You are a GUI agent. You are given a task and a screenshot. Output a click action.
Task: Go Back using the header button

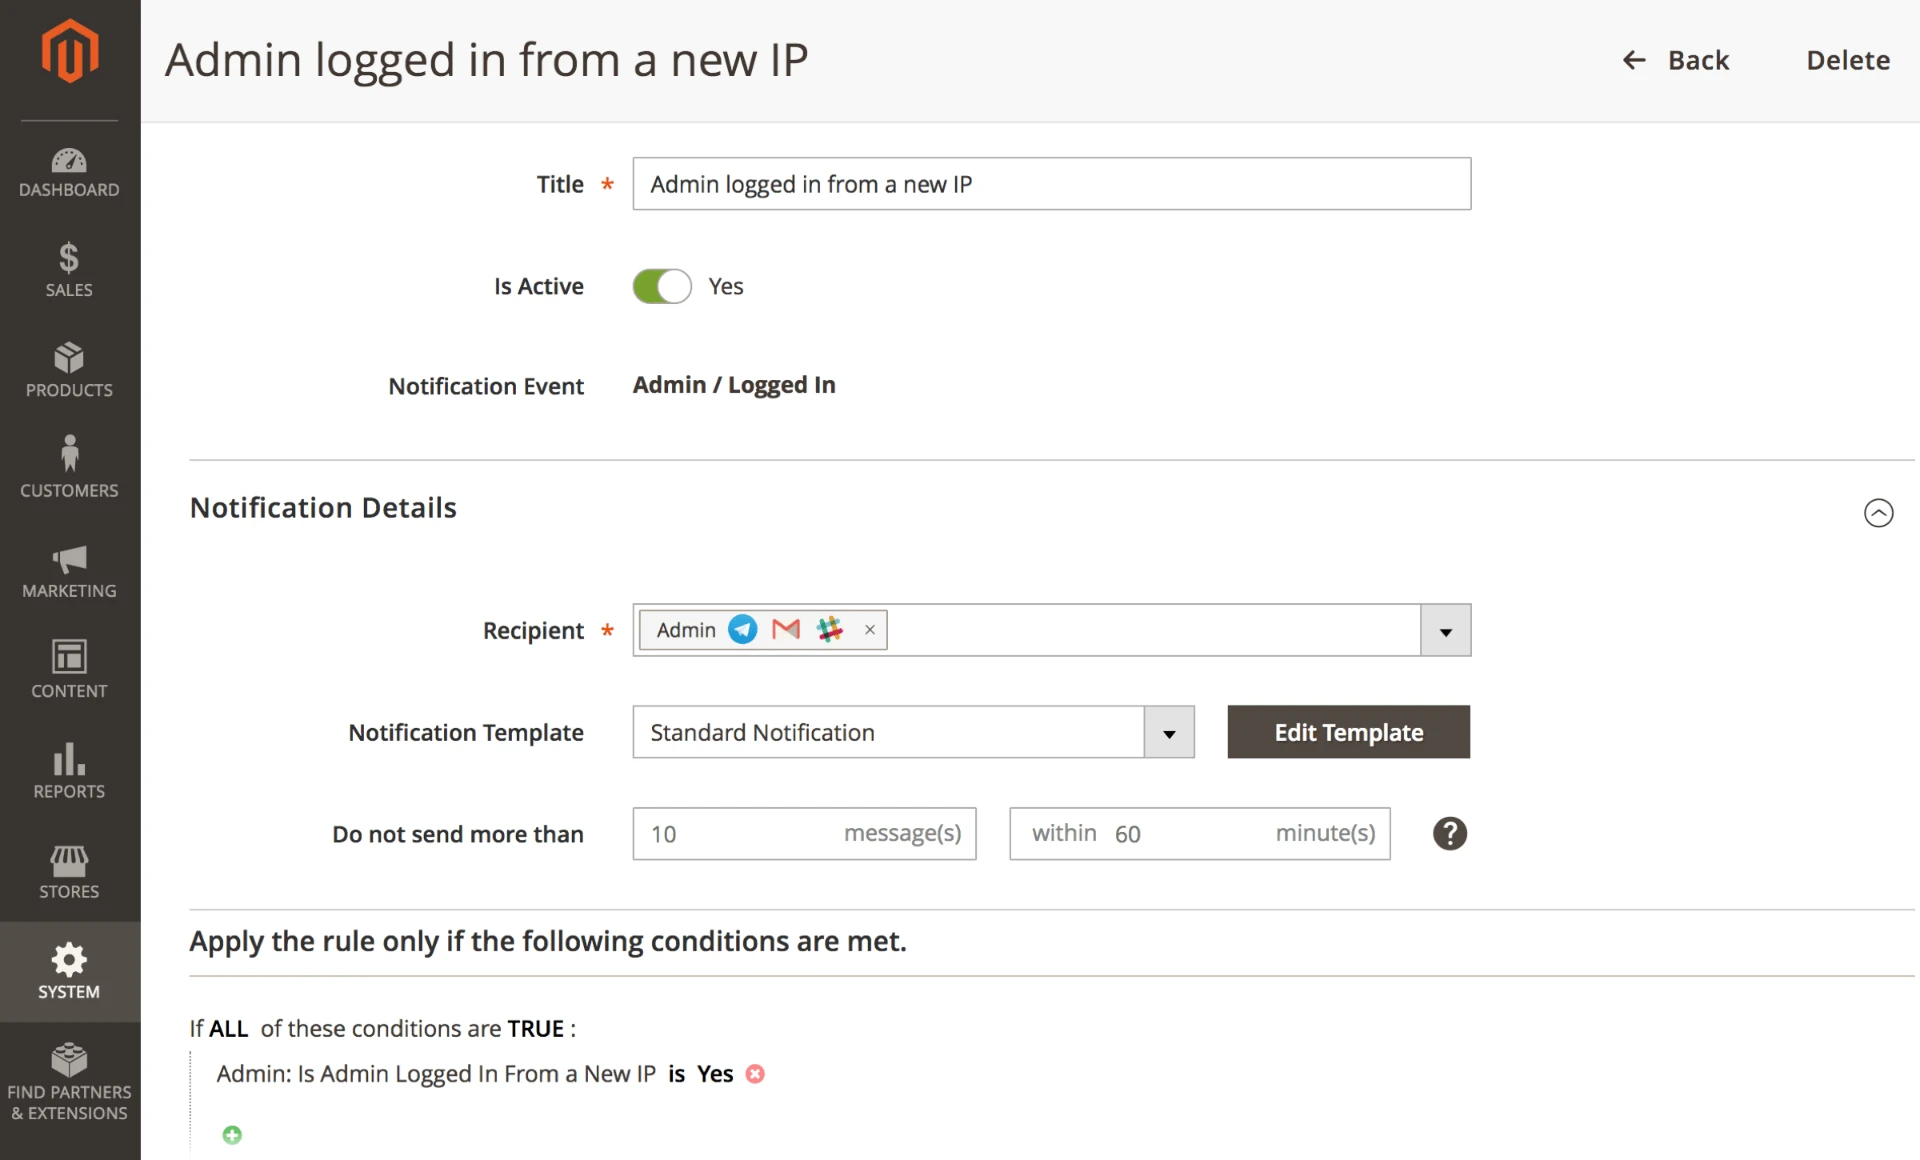click(x=1676, y=60)
